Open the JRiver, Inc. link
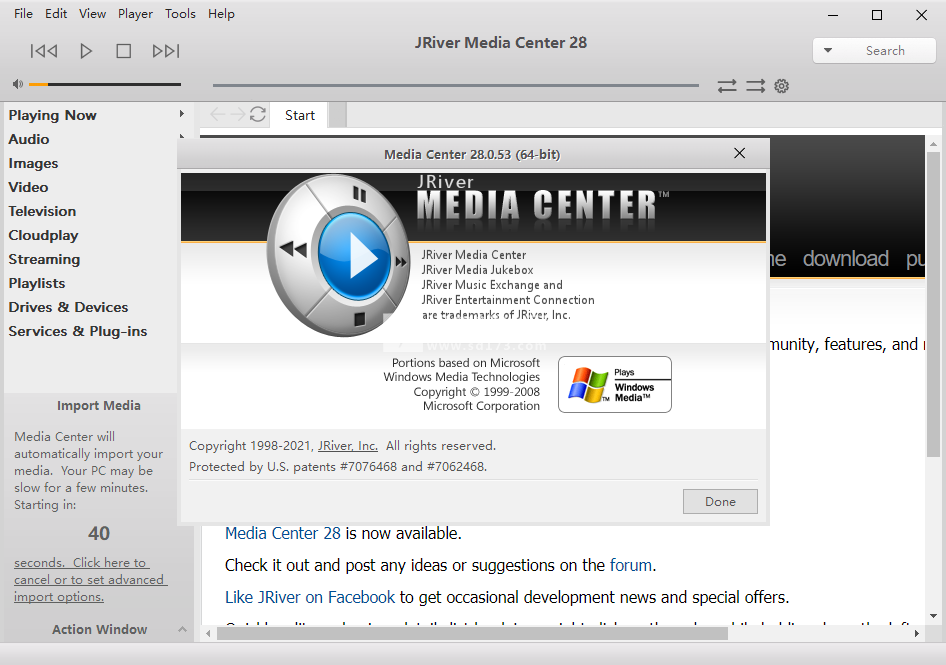 [348, 446]
